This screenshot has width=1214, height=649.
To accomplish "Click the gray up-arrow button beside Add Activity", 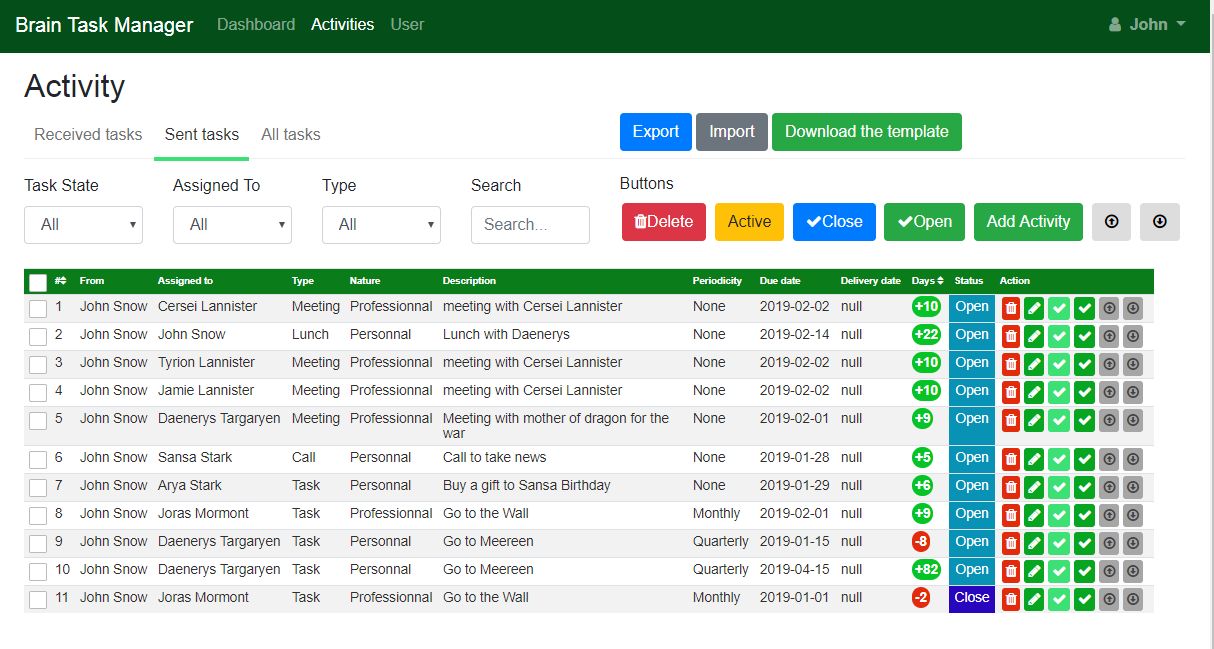I will [1111, 222].
